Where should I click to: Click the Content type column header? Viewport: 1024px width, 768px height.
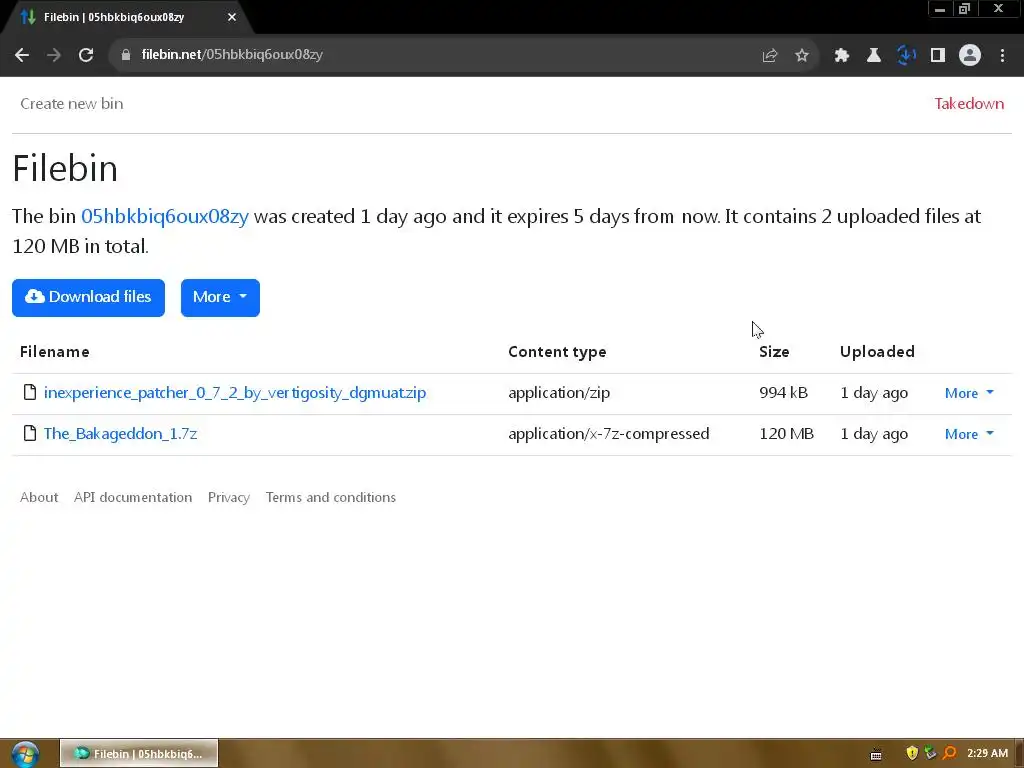557,352
